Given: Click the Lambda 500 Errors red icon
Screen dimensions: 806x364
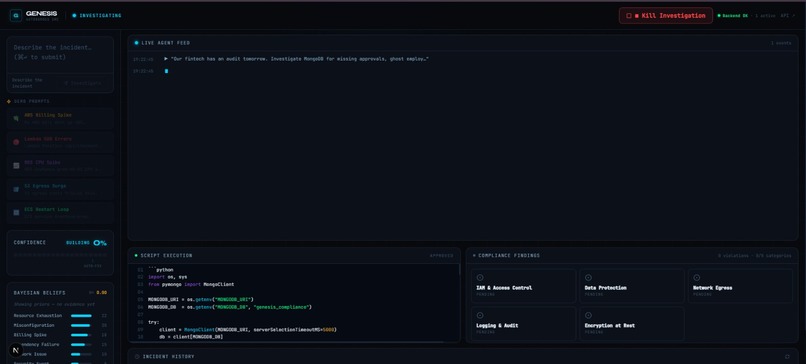Looking at the screenshot, I should [16, 142].
